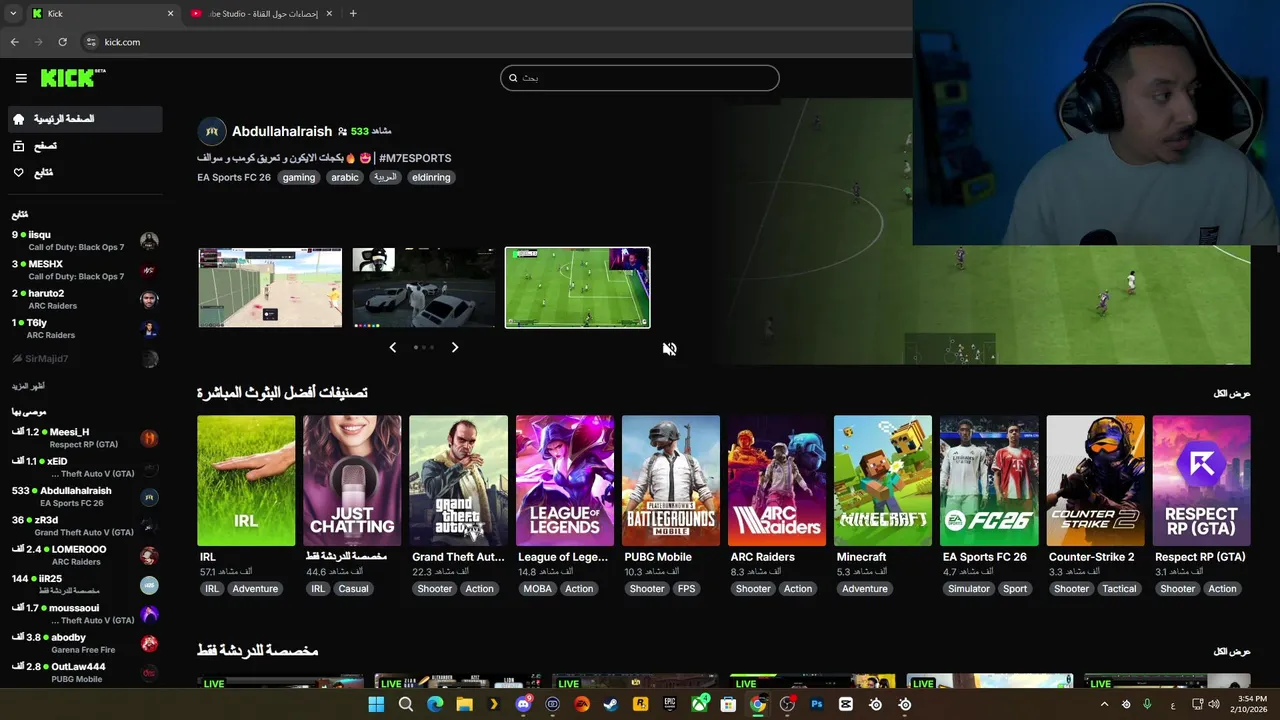Click the search input field
This screenshot has height=720, width=1280.
pyautogui.click(x=640, y=78)
